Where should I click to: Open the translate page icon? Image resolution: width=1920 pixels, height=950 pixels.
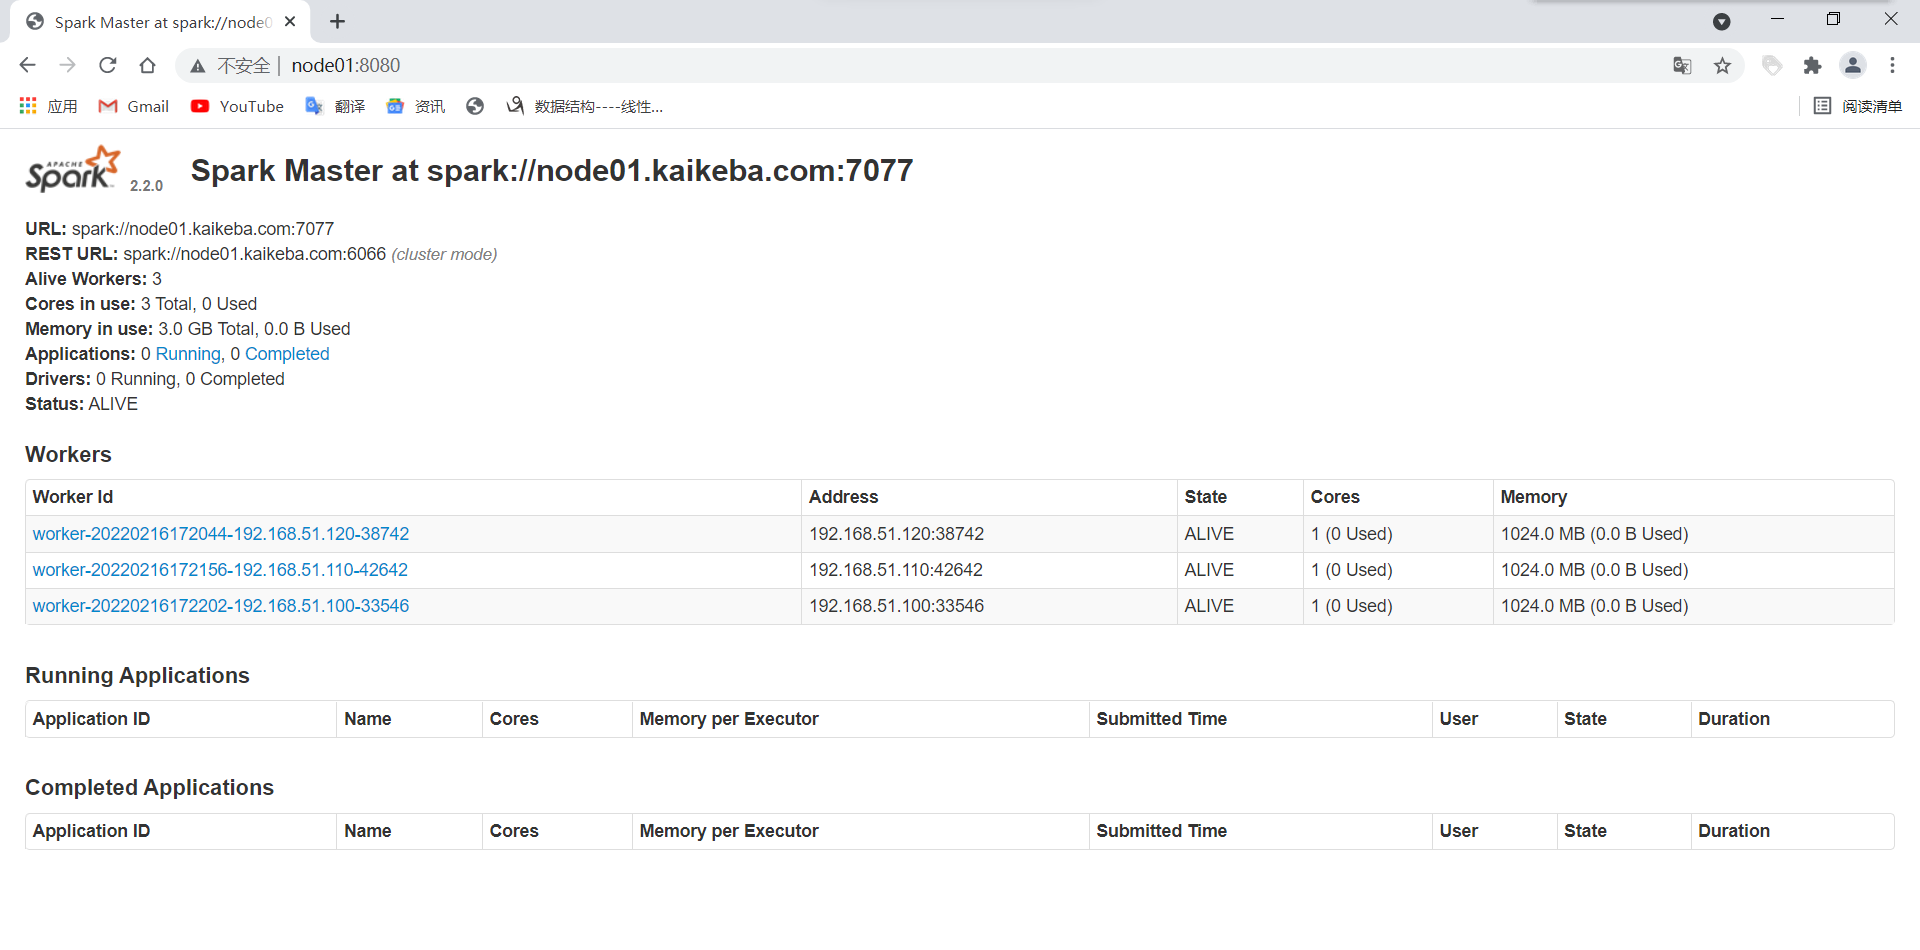pyautogui.click(x=1682, y=66)
